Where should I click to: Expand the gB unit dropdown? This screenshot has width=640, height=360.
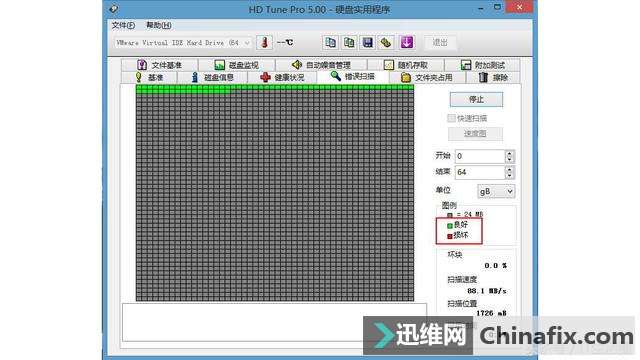pyautogui.click(x=496, y=191)
